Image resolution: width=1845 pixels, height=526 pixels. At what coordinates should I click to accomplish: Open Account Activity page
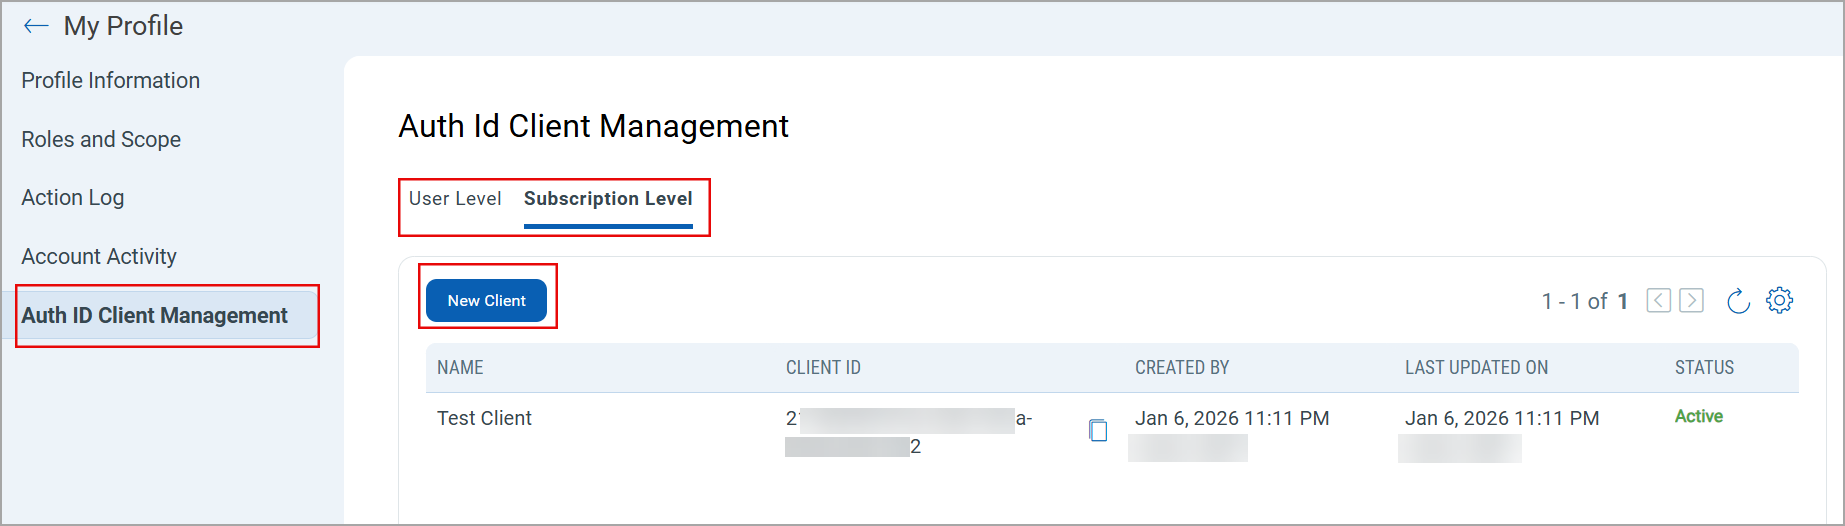pos(99,257)
